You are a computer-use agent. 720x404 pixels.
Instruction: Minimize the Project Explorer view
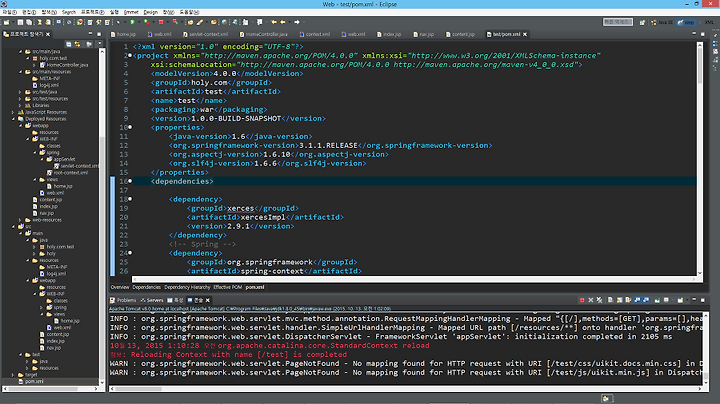tap(90, 34)
